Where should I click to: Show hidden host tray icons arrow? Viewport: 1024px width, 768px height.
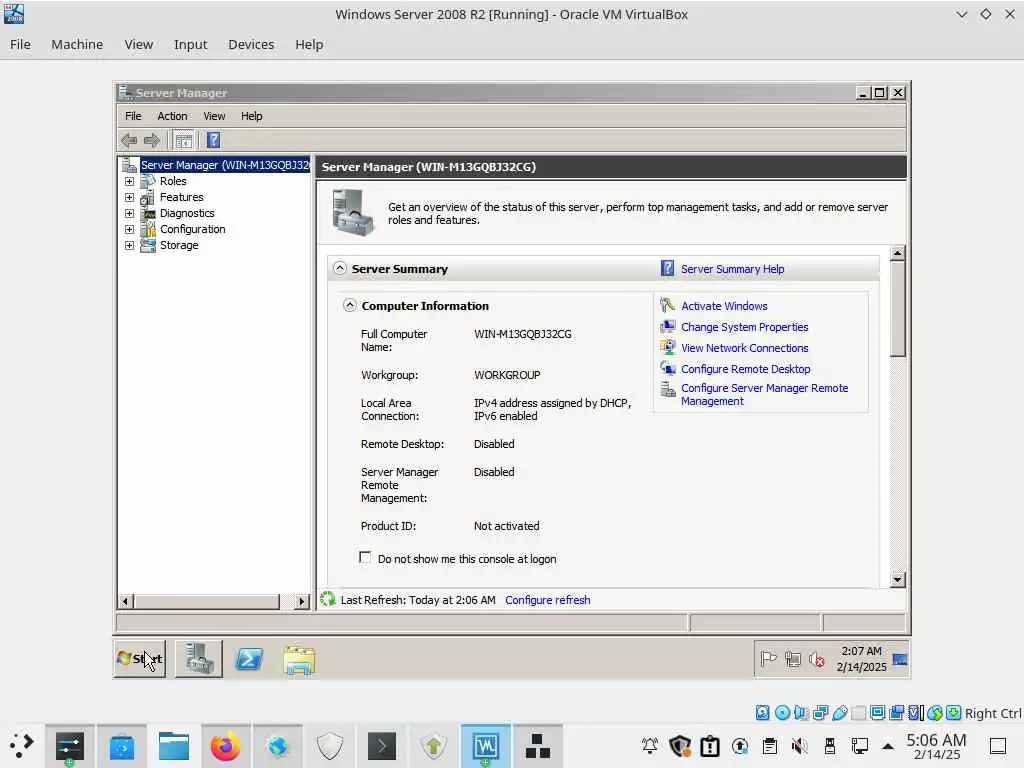(x=888, y=746)
